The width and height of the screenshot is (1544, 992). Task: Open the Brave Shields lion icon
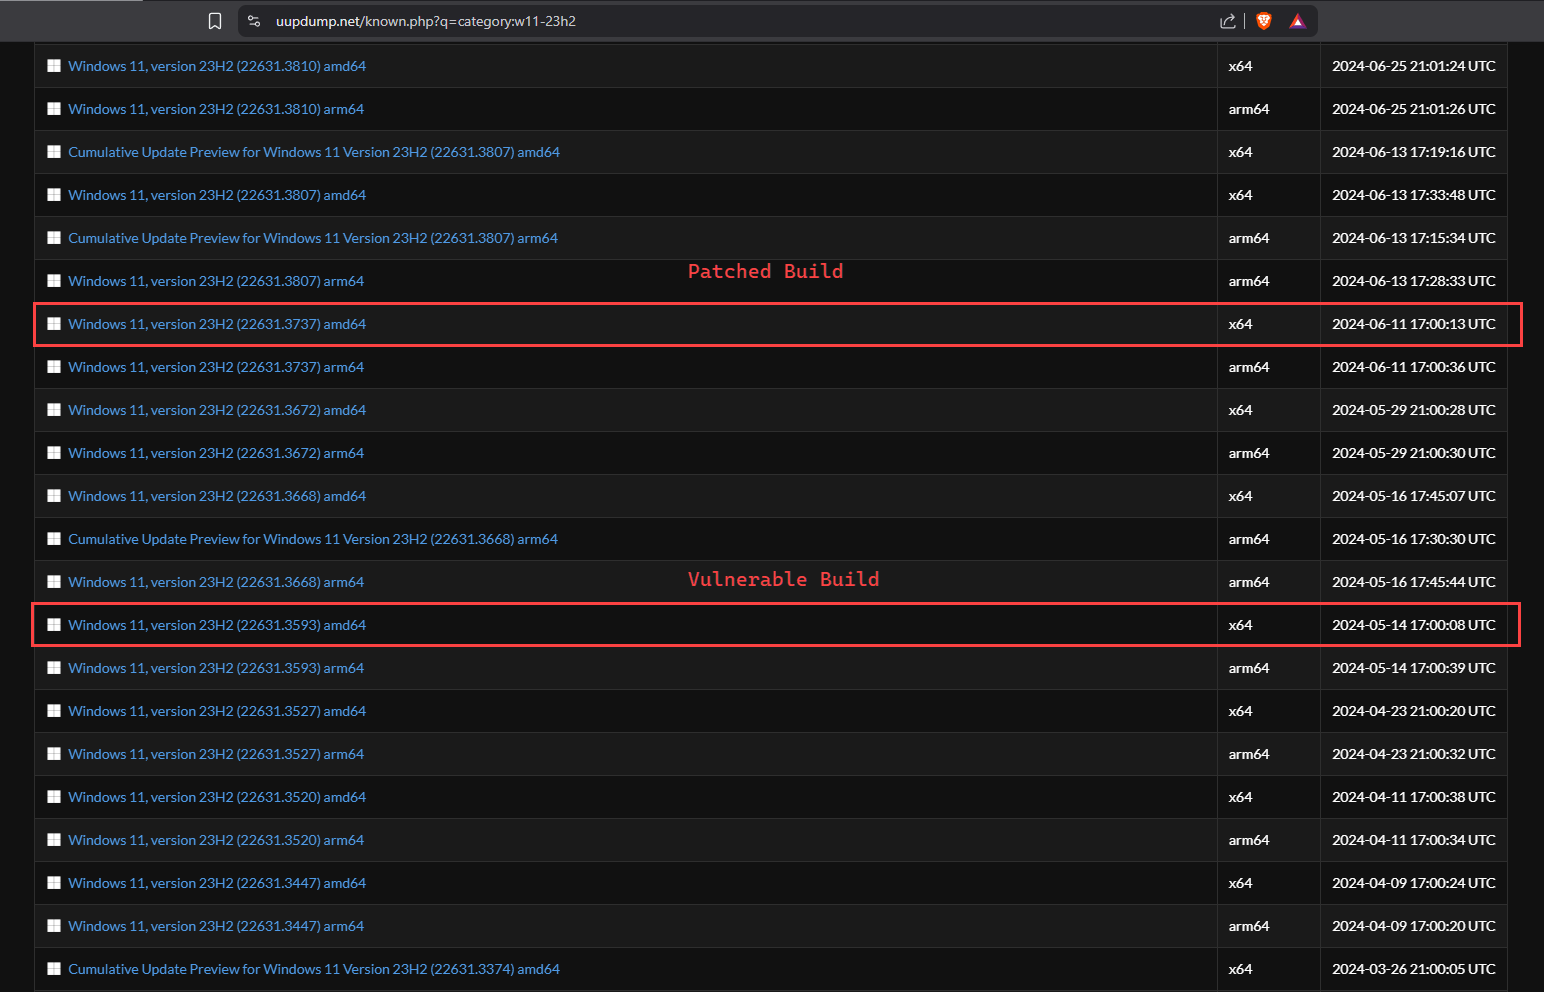click(x=1264, y=21)
